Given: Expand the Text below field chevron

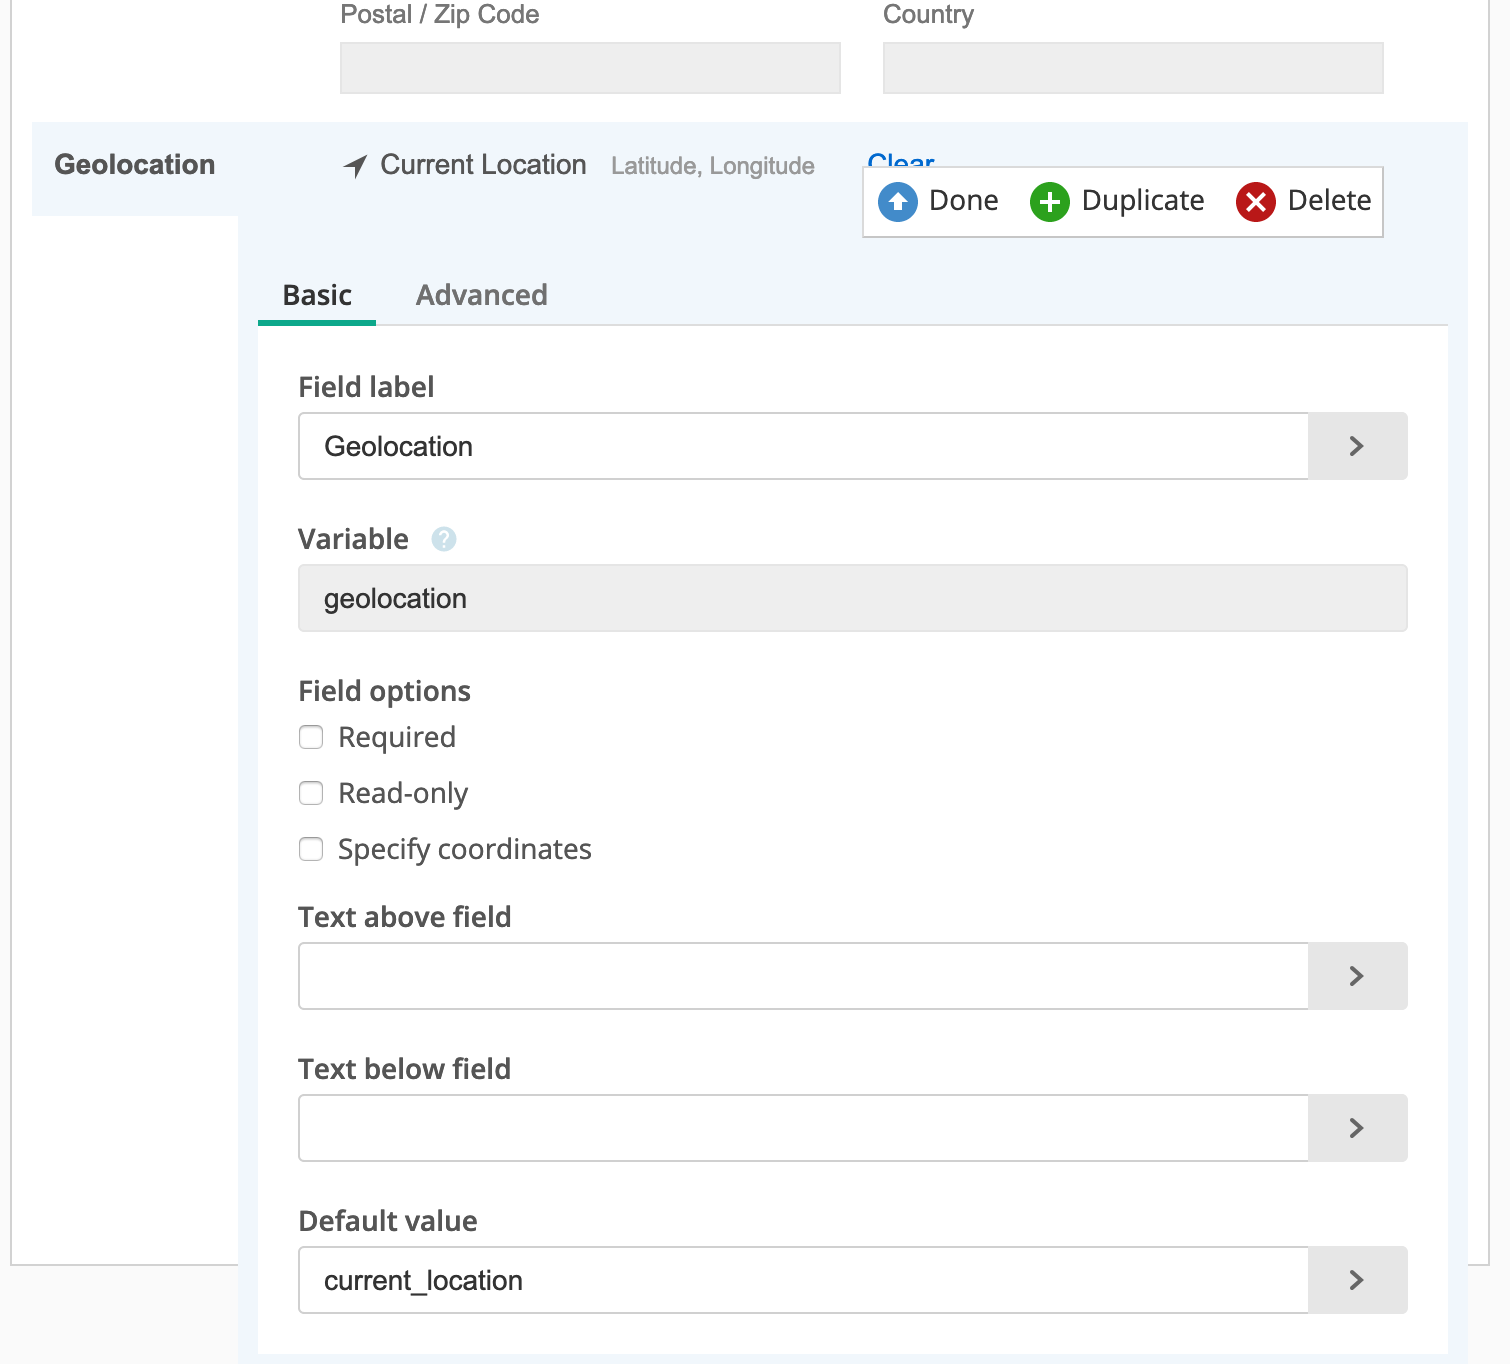Looking at the screenshot, I should pos(1356,1129).
